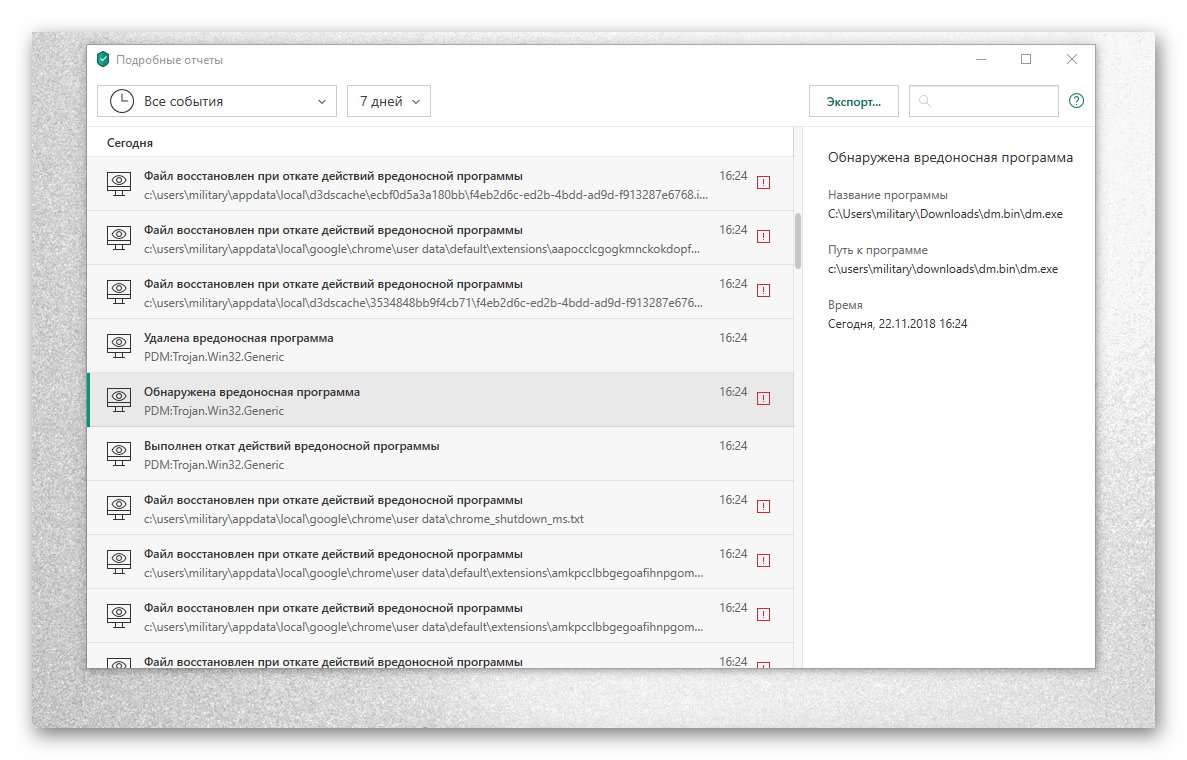Screen dimensions: 1187x760
Task: Click the clock icon beside Все события
Action: (121, 101)
